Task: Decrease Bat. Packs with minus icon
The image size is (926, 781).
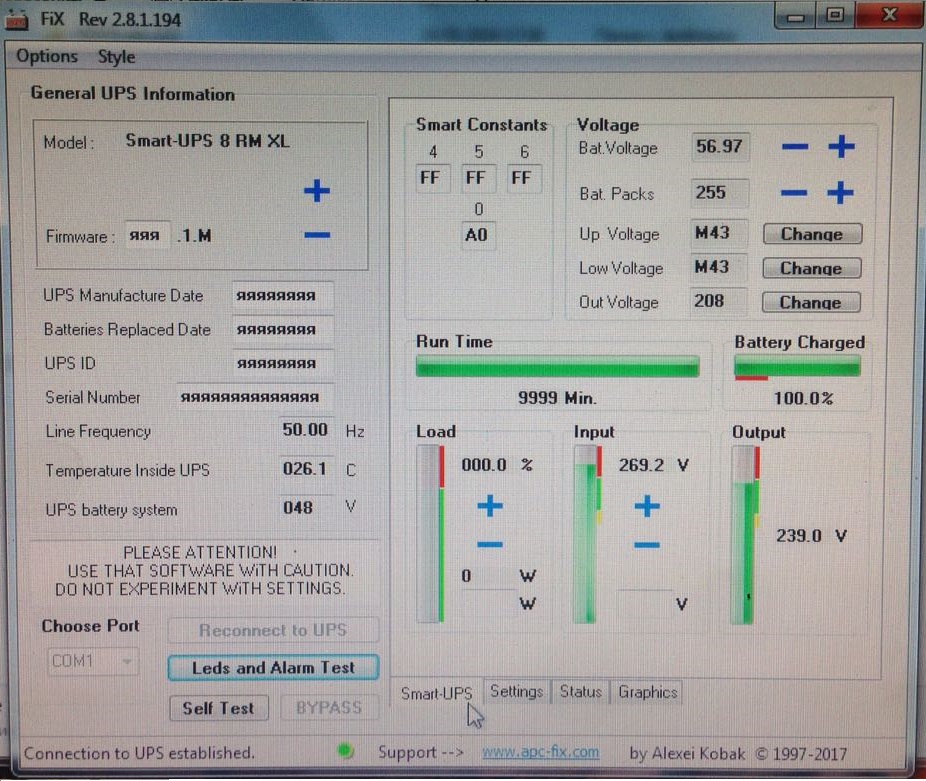Action: click(795, 193)
